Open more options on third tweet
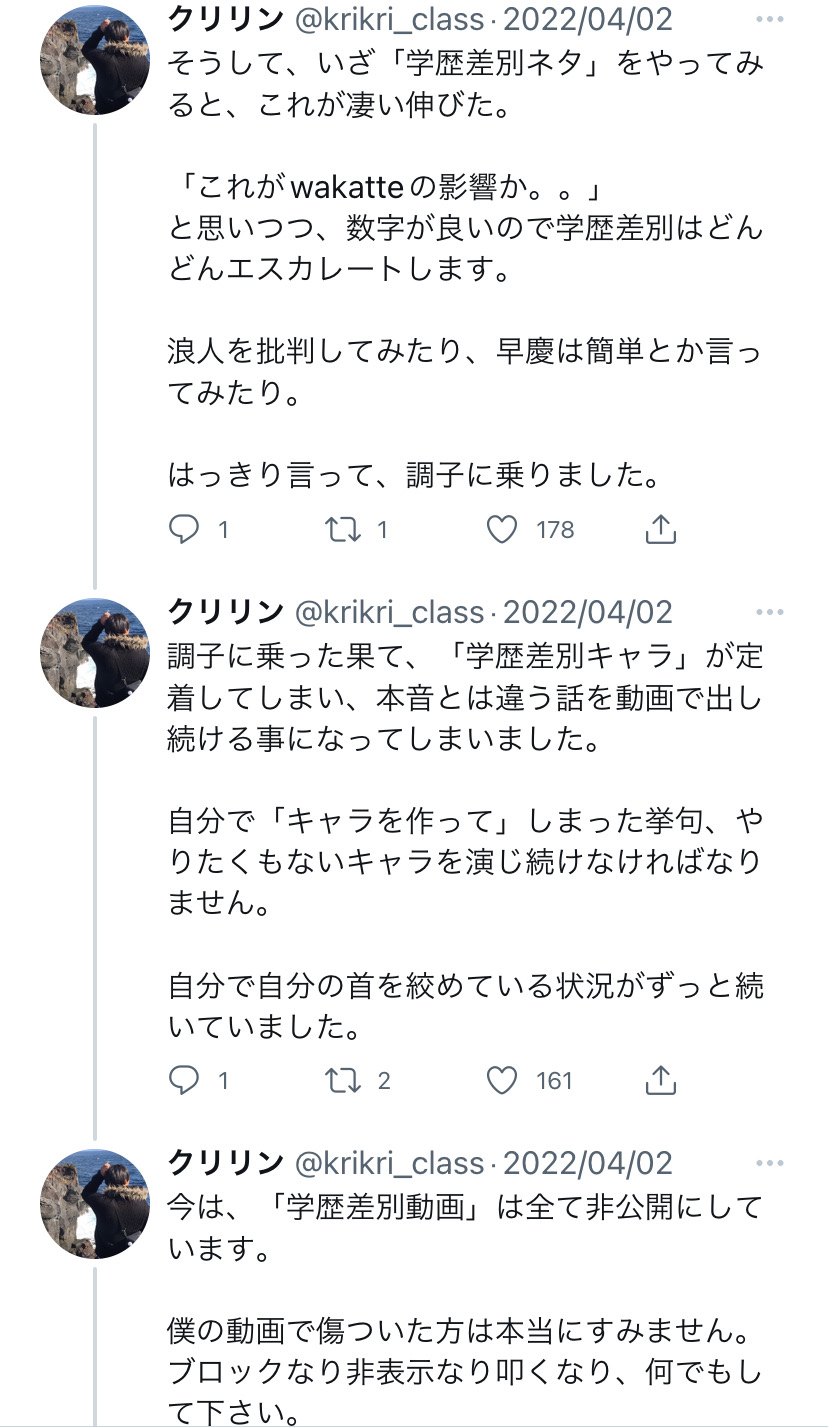Image resolution: width=828 pixels, height=1427 pixels. pyautogui.click(x=770, y=1163)
